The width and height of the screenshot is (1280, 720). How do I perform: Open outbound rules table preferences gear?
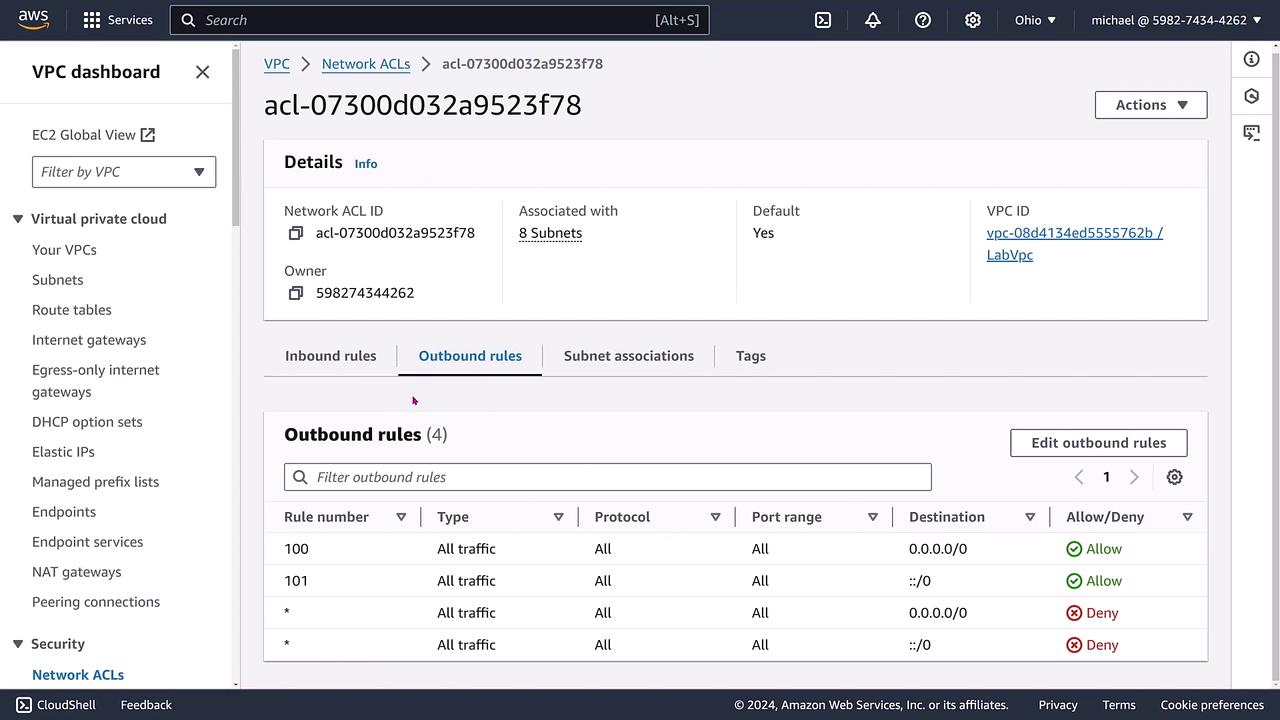1174,477
